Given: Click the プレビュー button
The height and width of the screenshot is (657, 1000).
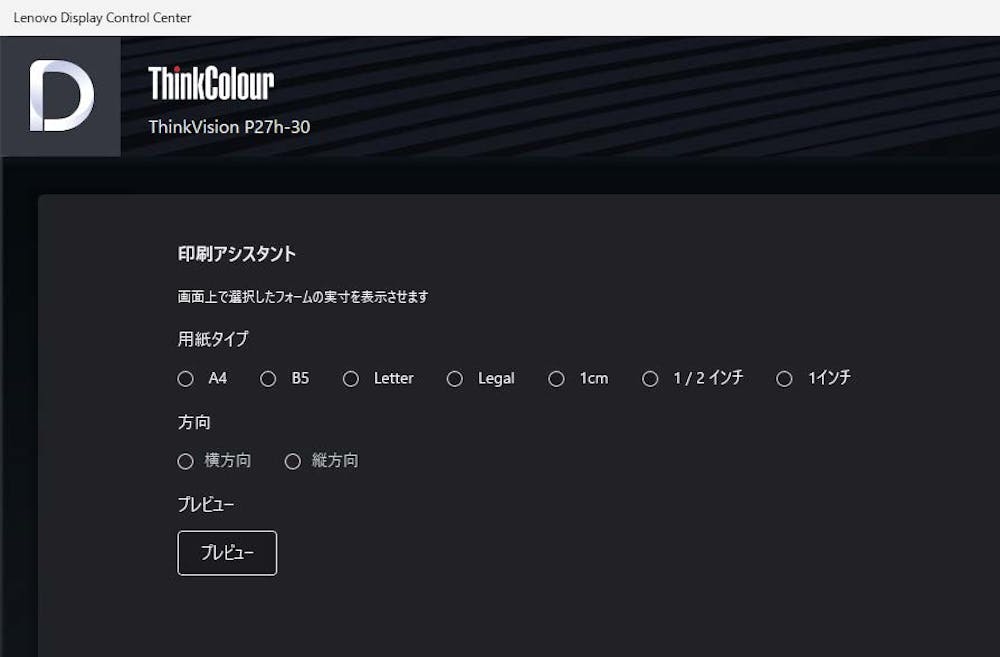Looking at the screenshot, I should 227,553.
